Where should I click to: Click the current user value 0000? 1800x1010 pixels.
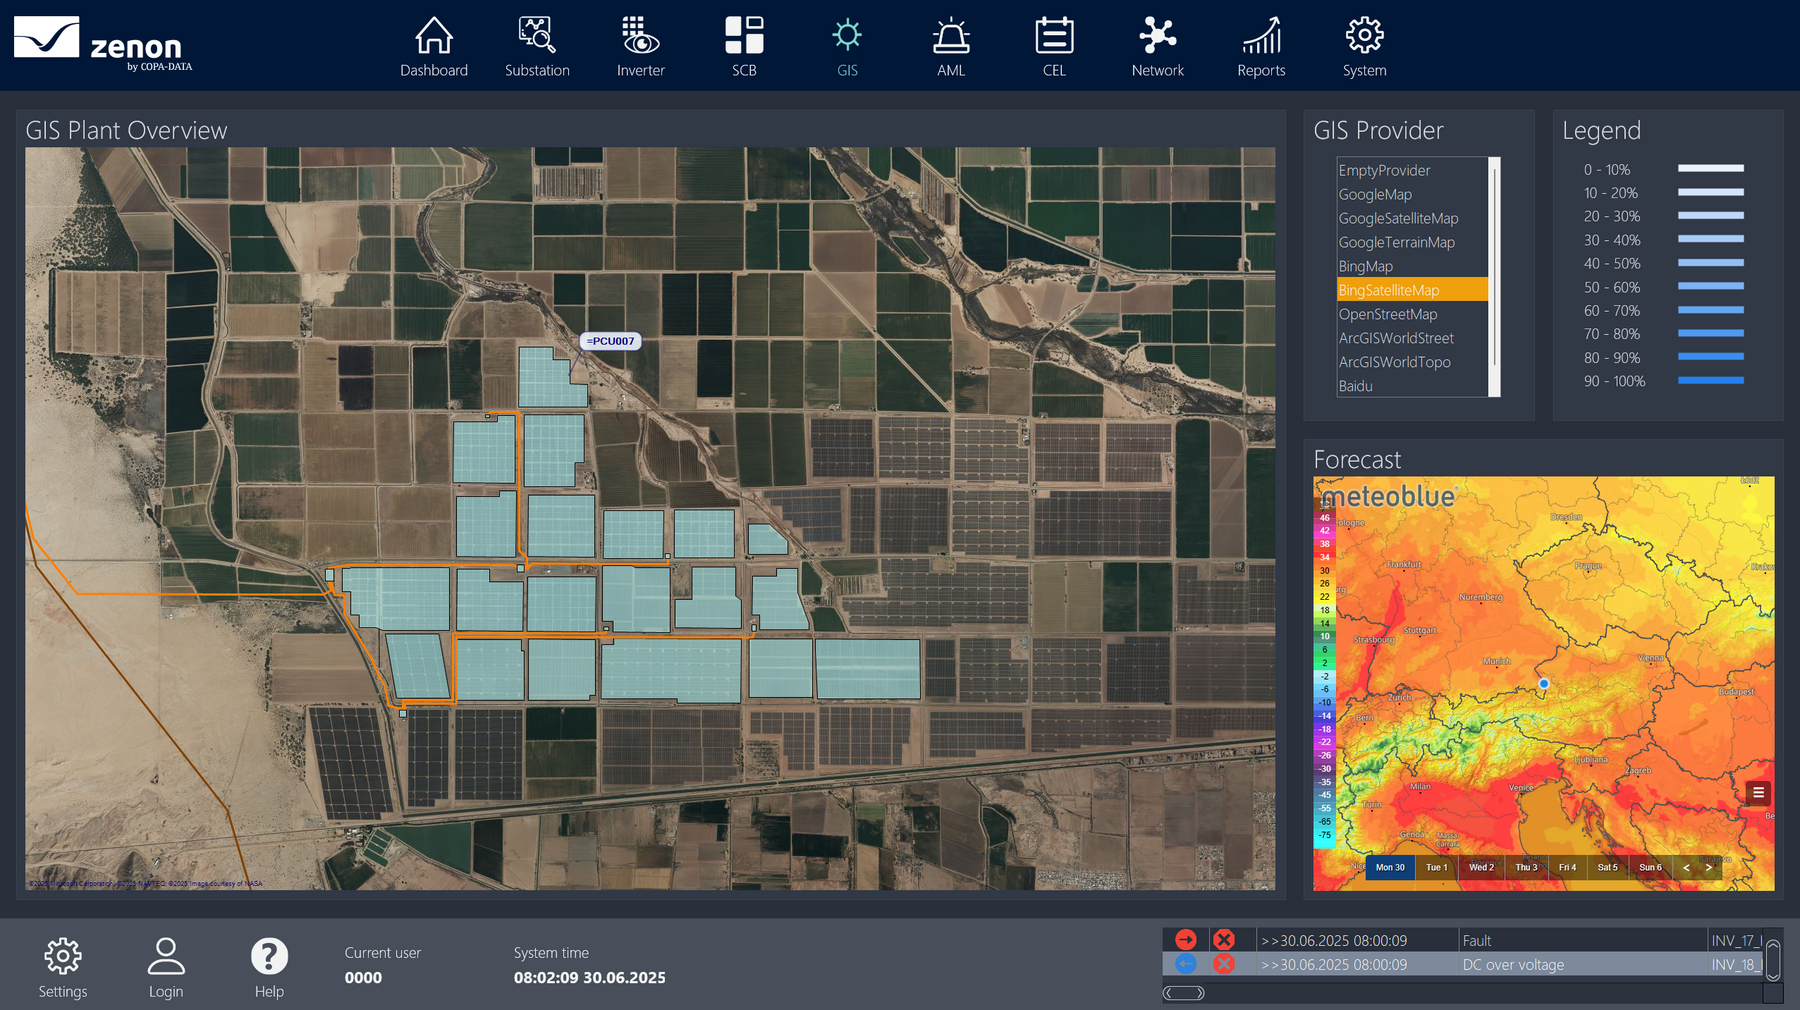point(363,977)
